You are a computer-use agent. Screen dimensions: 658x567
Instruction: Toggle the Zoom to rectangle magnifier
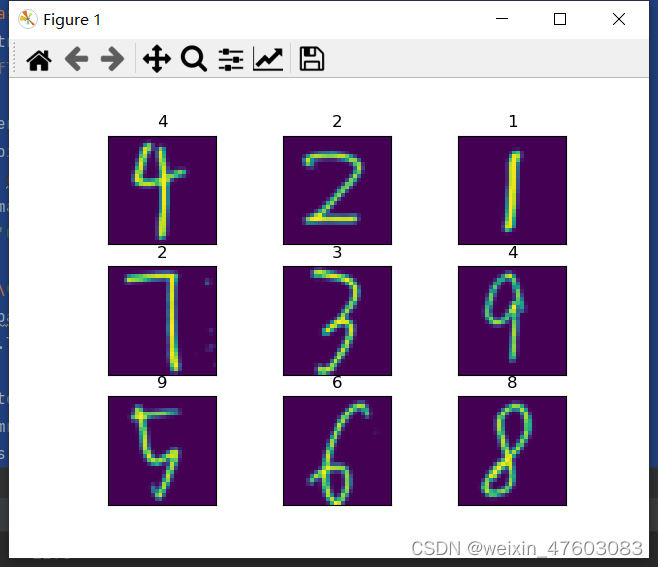(194, 59)
